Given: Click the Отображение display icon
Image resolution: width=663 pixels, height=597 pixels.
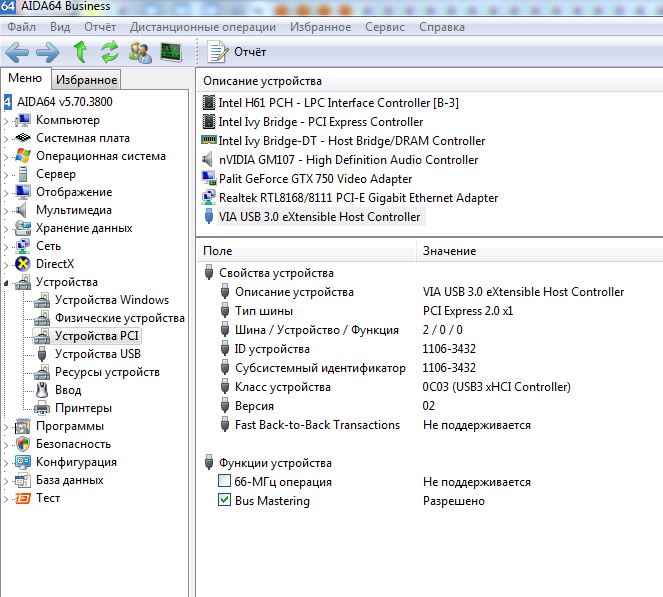Looking at the screenshot, I should pos(23,192).
